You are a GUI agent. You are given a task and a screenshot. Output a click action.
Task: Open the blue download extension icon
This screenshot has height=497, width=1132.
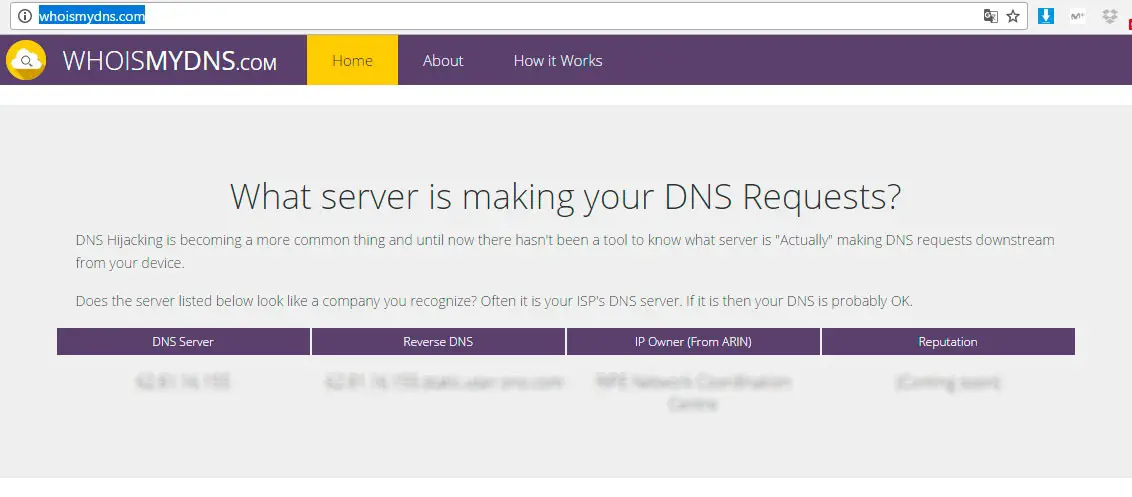[1045, 16]
